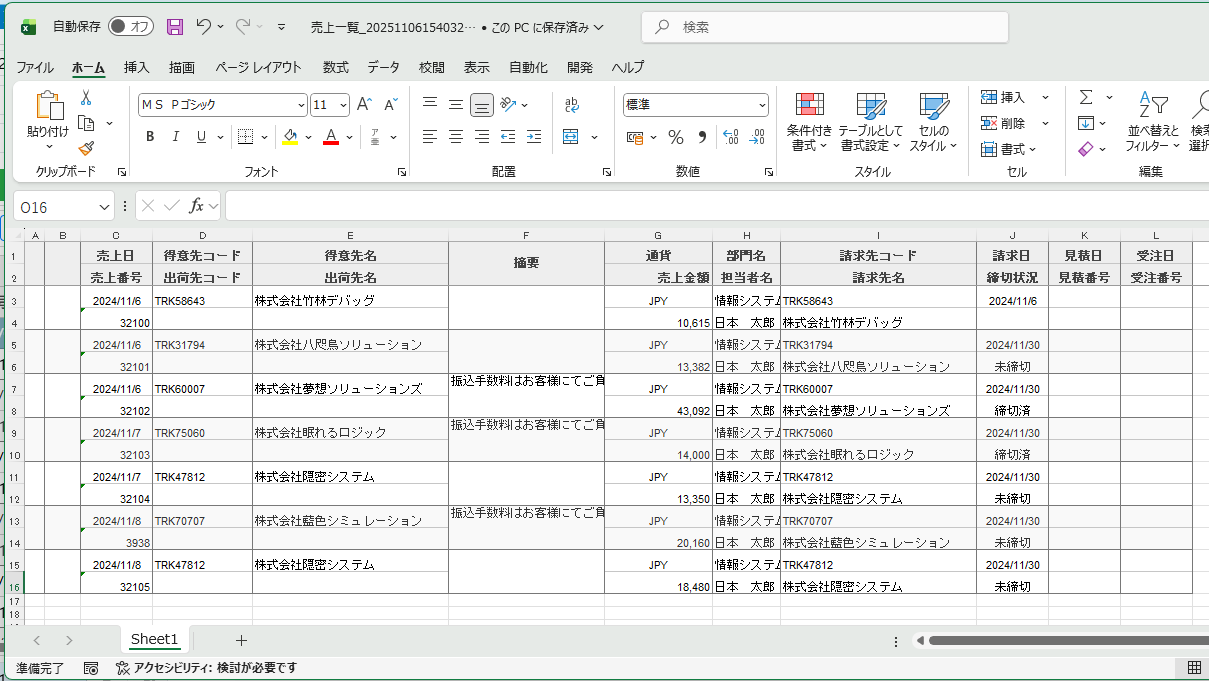Screen dimensions: 1209x681
Task: Click the Format Painter brush icon
Action: tap(86, 148)
